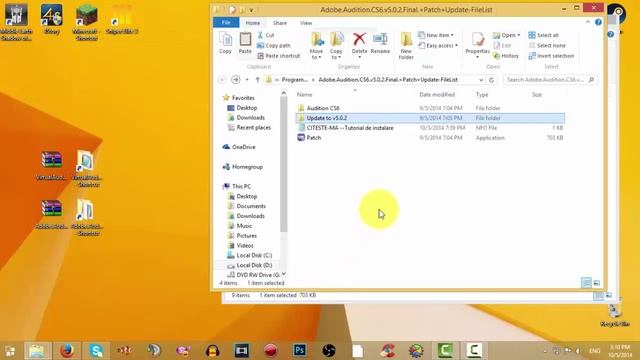Open the Open button dropdown
The height and width of the screenshot is (360, 640).
(519, 35)
